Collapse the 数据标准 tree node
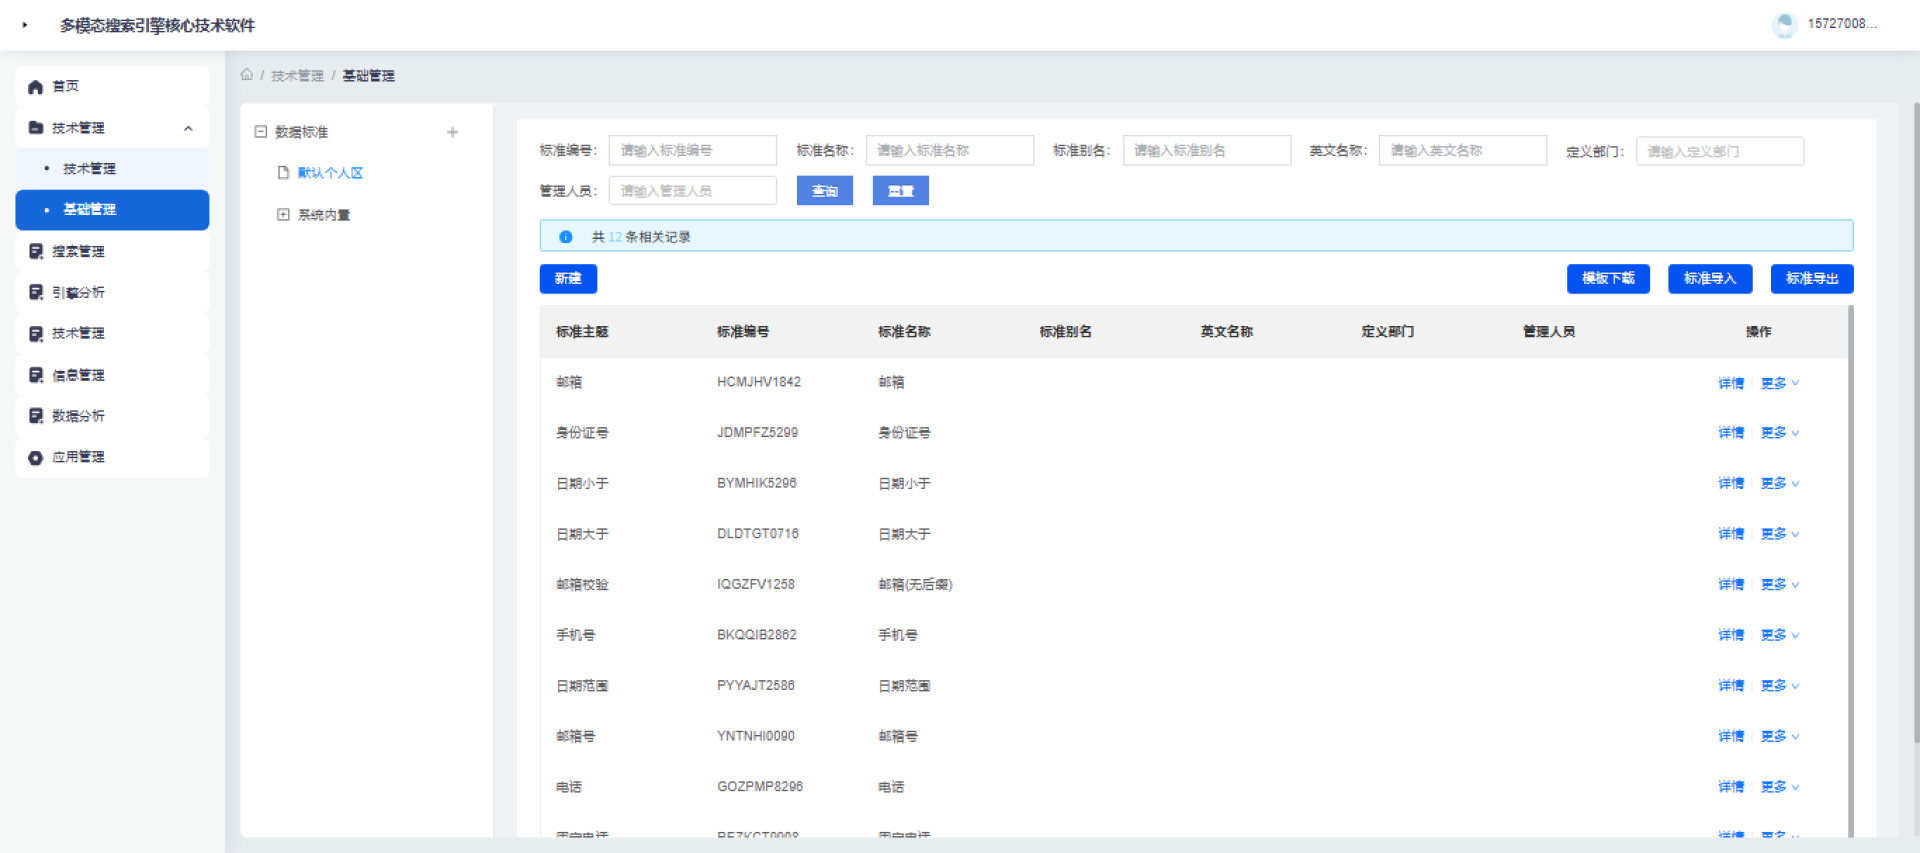Screen dimensions: 1920x853 261,132
